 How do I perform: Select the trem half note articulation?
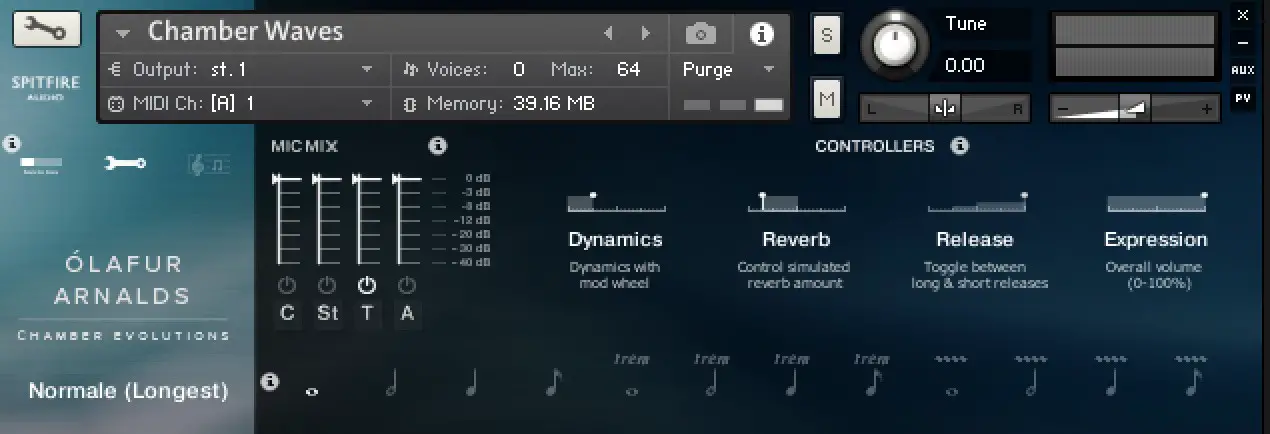click(x=711, y=377)
